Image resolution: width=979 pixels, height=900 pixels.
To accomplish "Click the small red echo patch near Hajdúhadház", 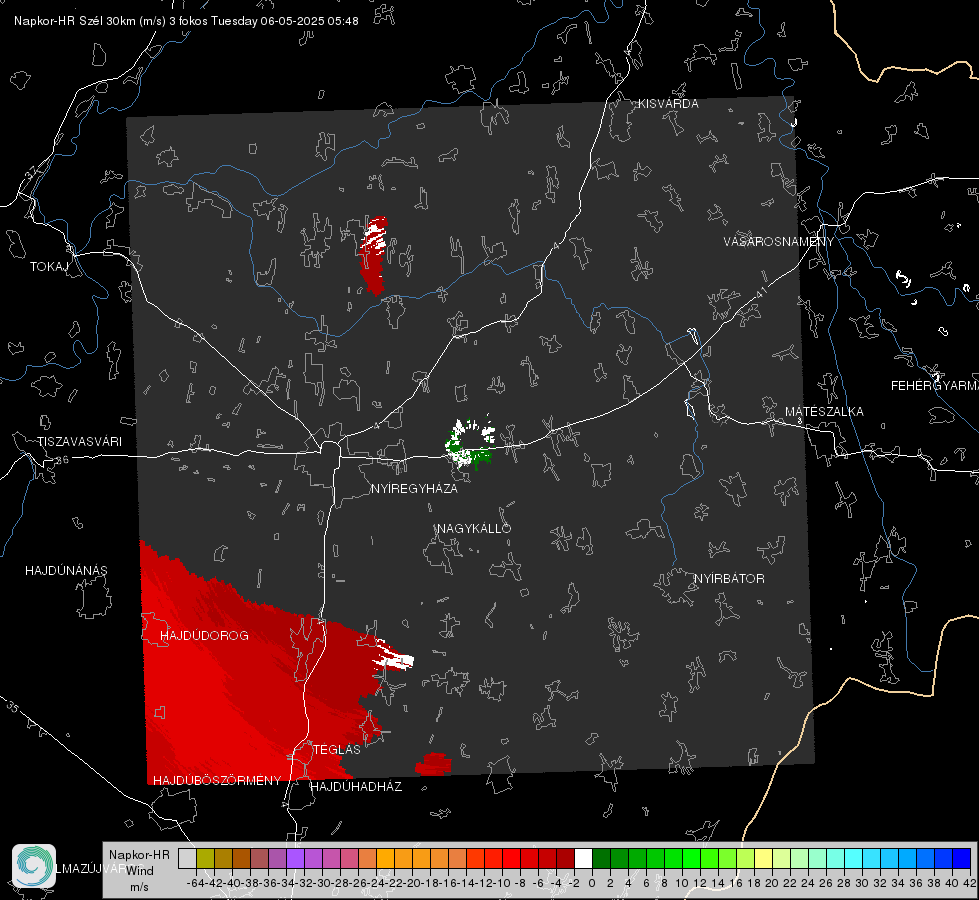I will point(433,764).
